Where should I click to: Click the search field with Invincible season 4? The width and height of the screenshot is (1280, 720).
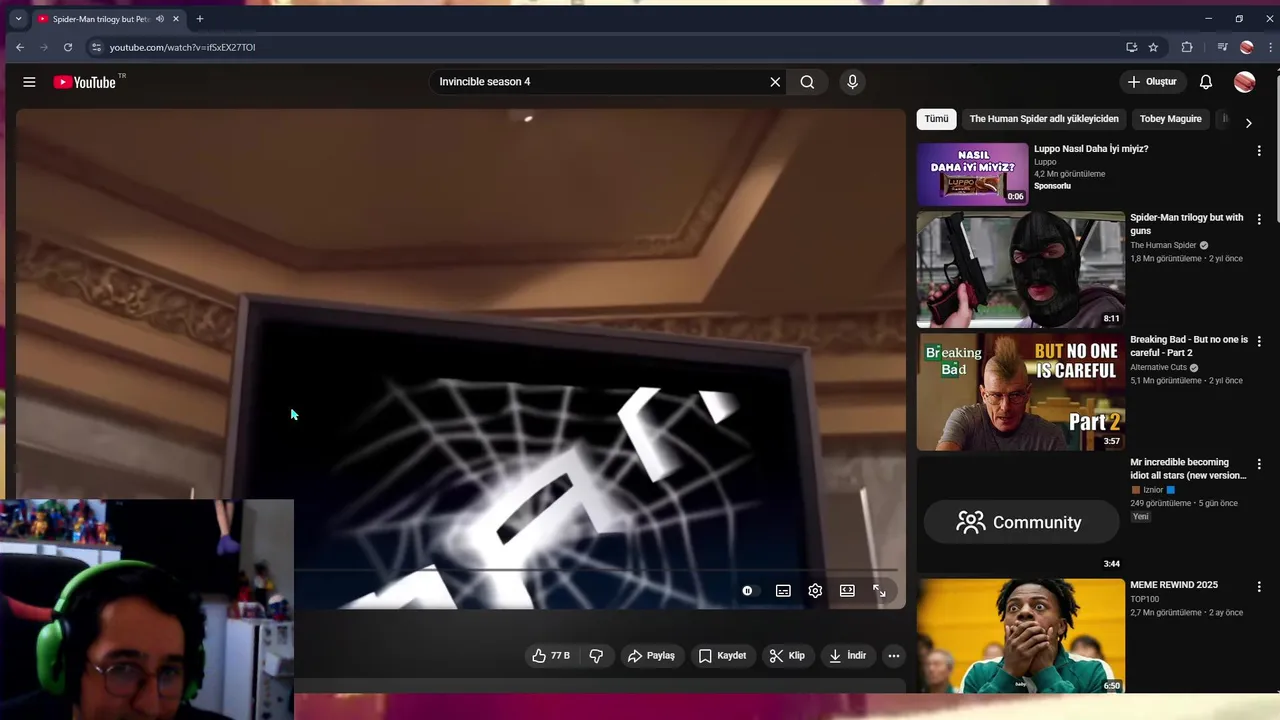(596, 82)
